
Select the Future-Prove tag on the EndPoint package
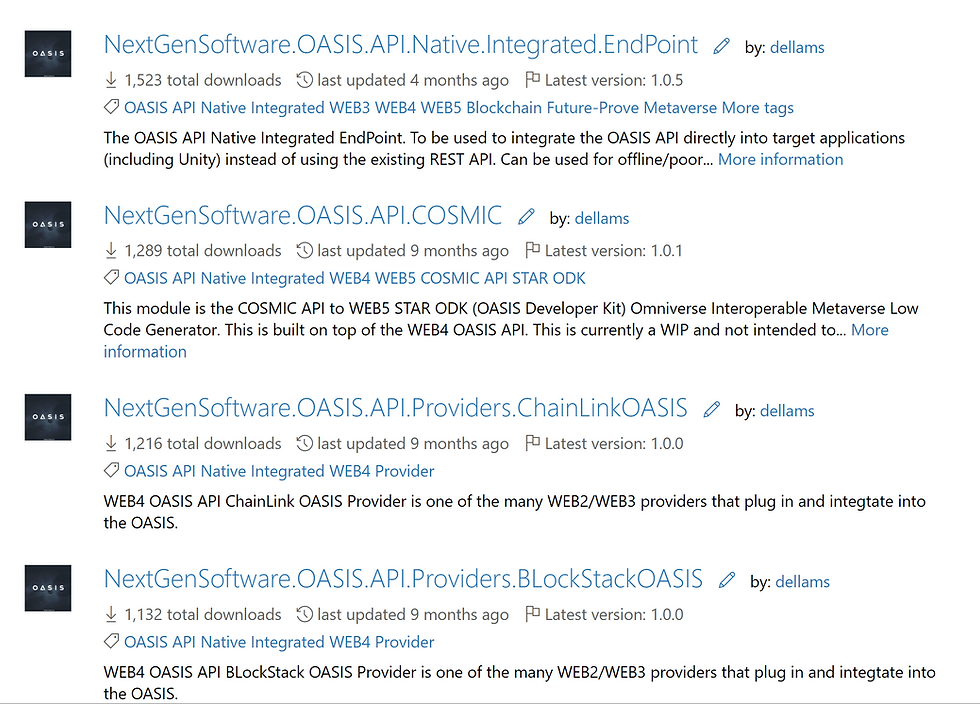pos(592,108)
